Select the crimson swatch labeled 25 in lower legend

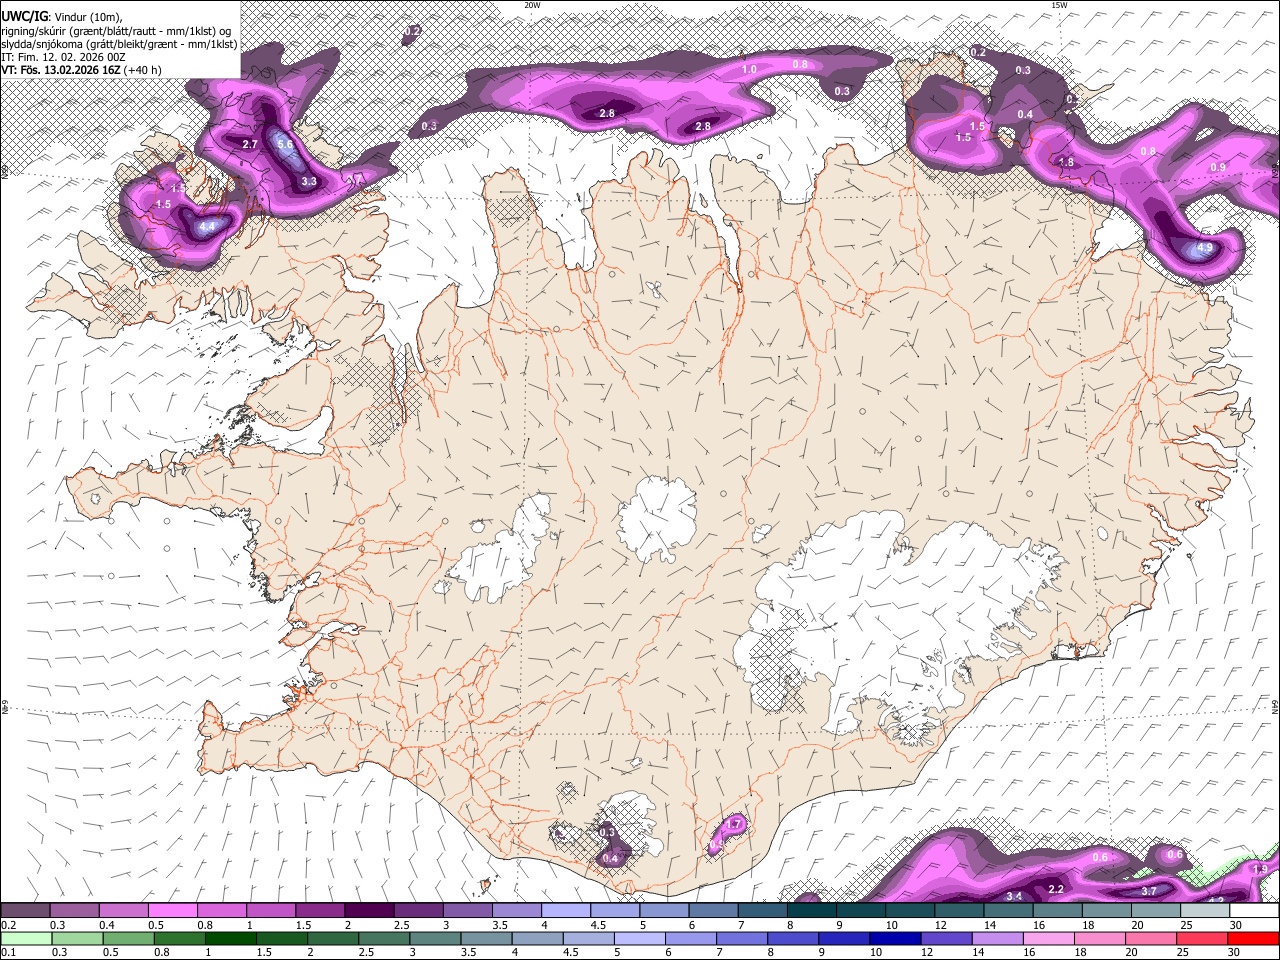[x=1201, y=938]
